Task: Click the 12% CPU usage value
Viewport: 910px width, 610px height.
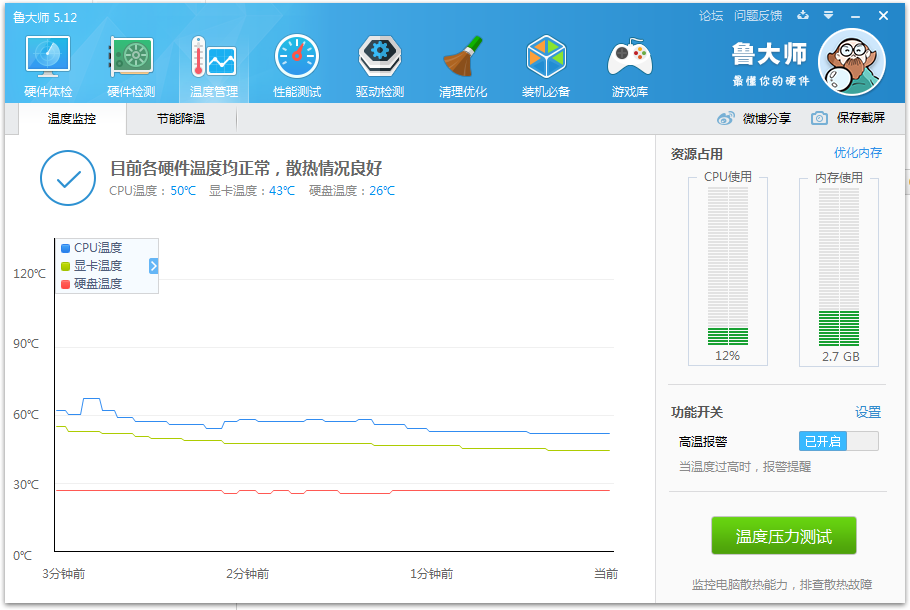Action: coord(727,356)
